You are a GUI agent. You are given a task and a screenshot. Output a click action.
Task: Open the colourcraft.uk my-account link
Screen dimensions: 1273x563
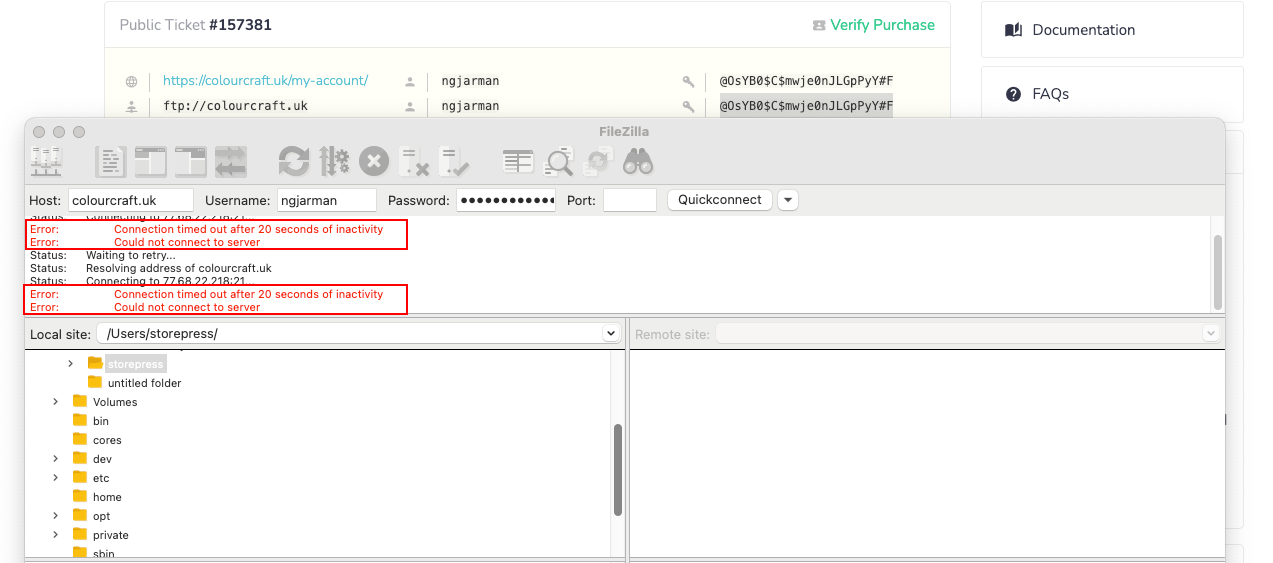(265, 81)
